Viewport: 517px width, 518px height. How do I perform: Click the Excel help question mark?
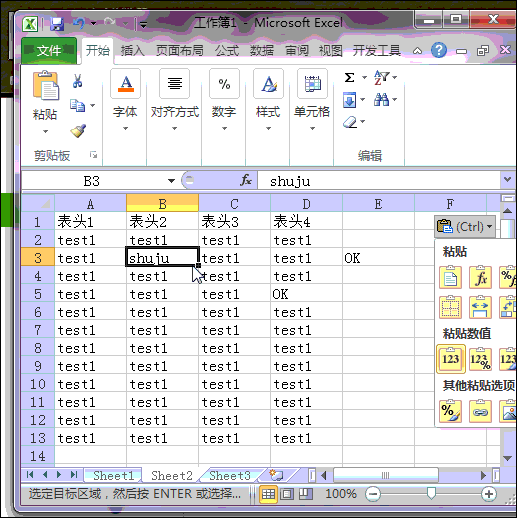(439, 50)
